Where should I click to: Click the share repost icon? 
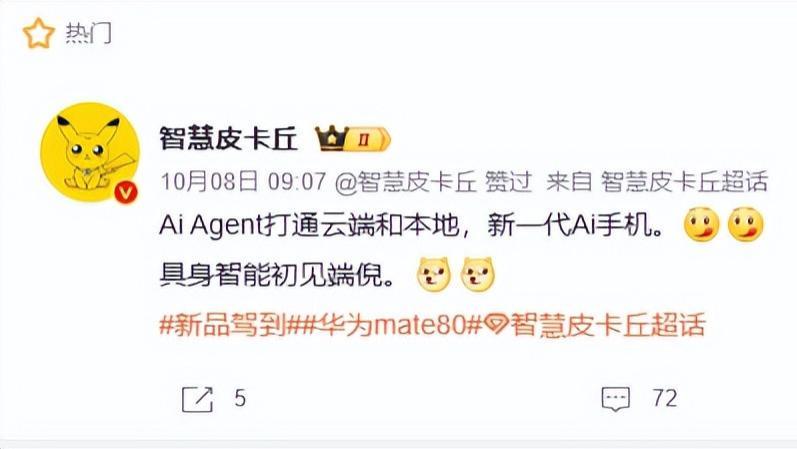point(197,399)
